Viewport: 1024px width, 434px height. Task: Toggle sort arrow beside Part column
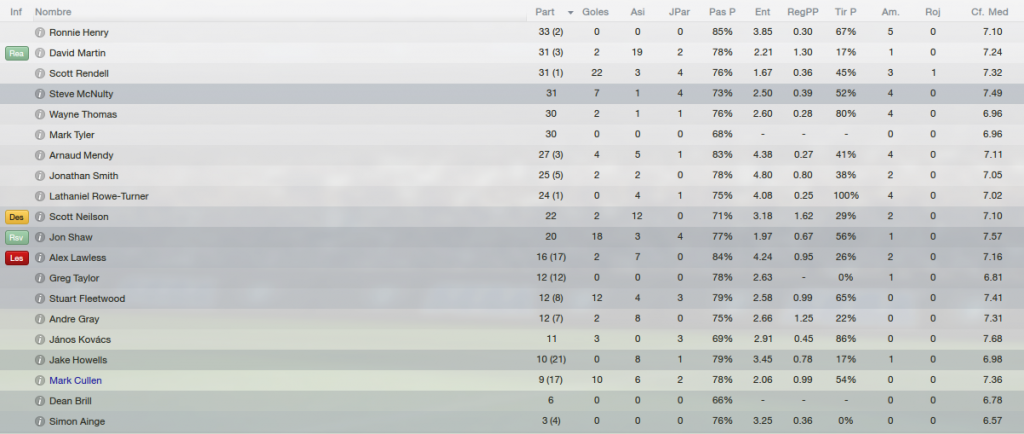[571, 12]
